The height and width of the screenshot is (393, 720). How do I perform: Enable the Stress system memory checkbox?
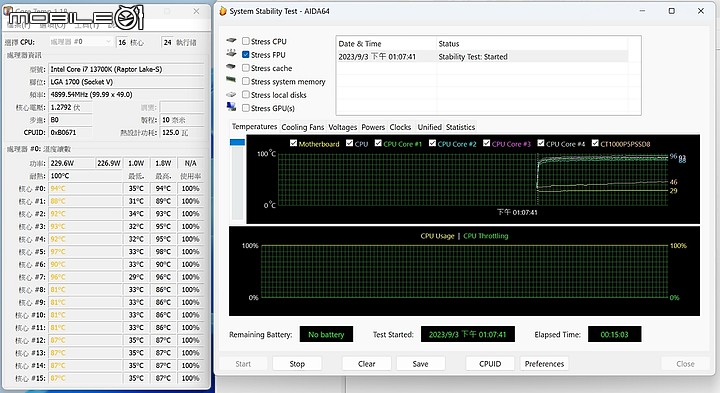click(246, 81)
